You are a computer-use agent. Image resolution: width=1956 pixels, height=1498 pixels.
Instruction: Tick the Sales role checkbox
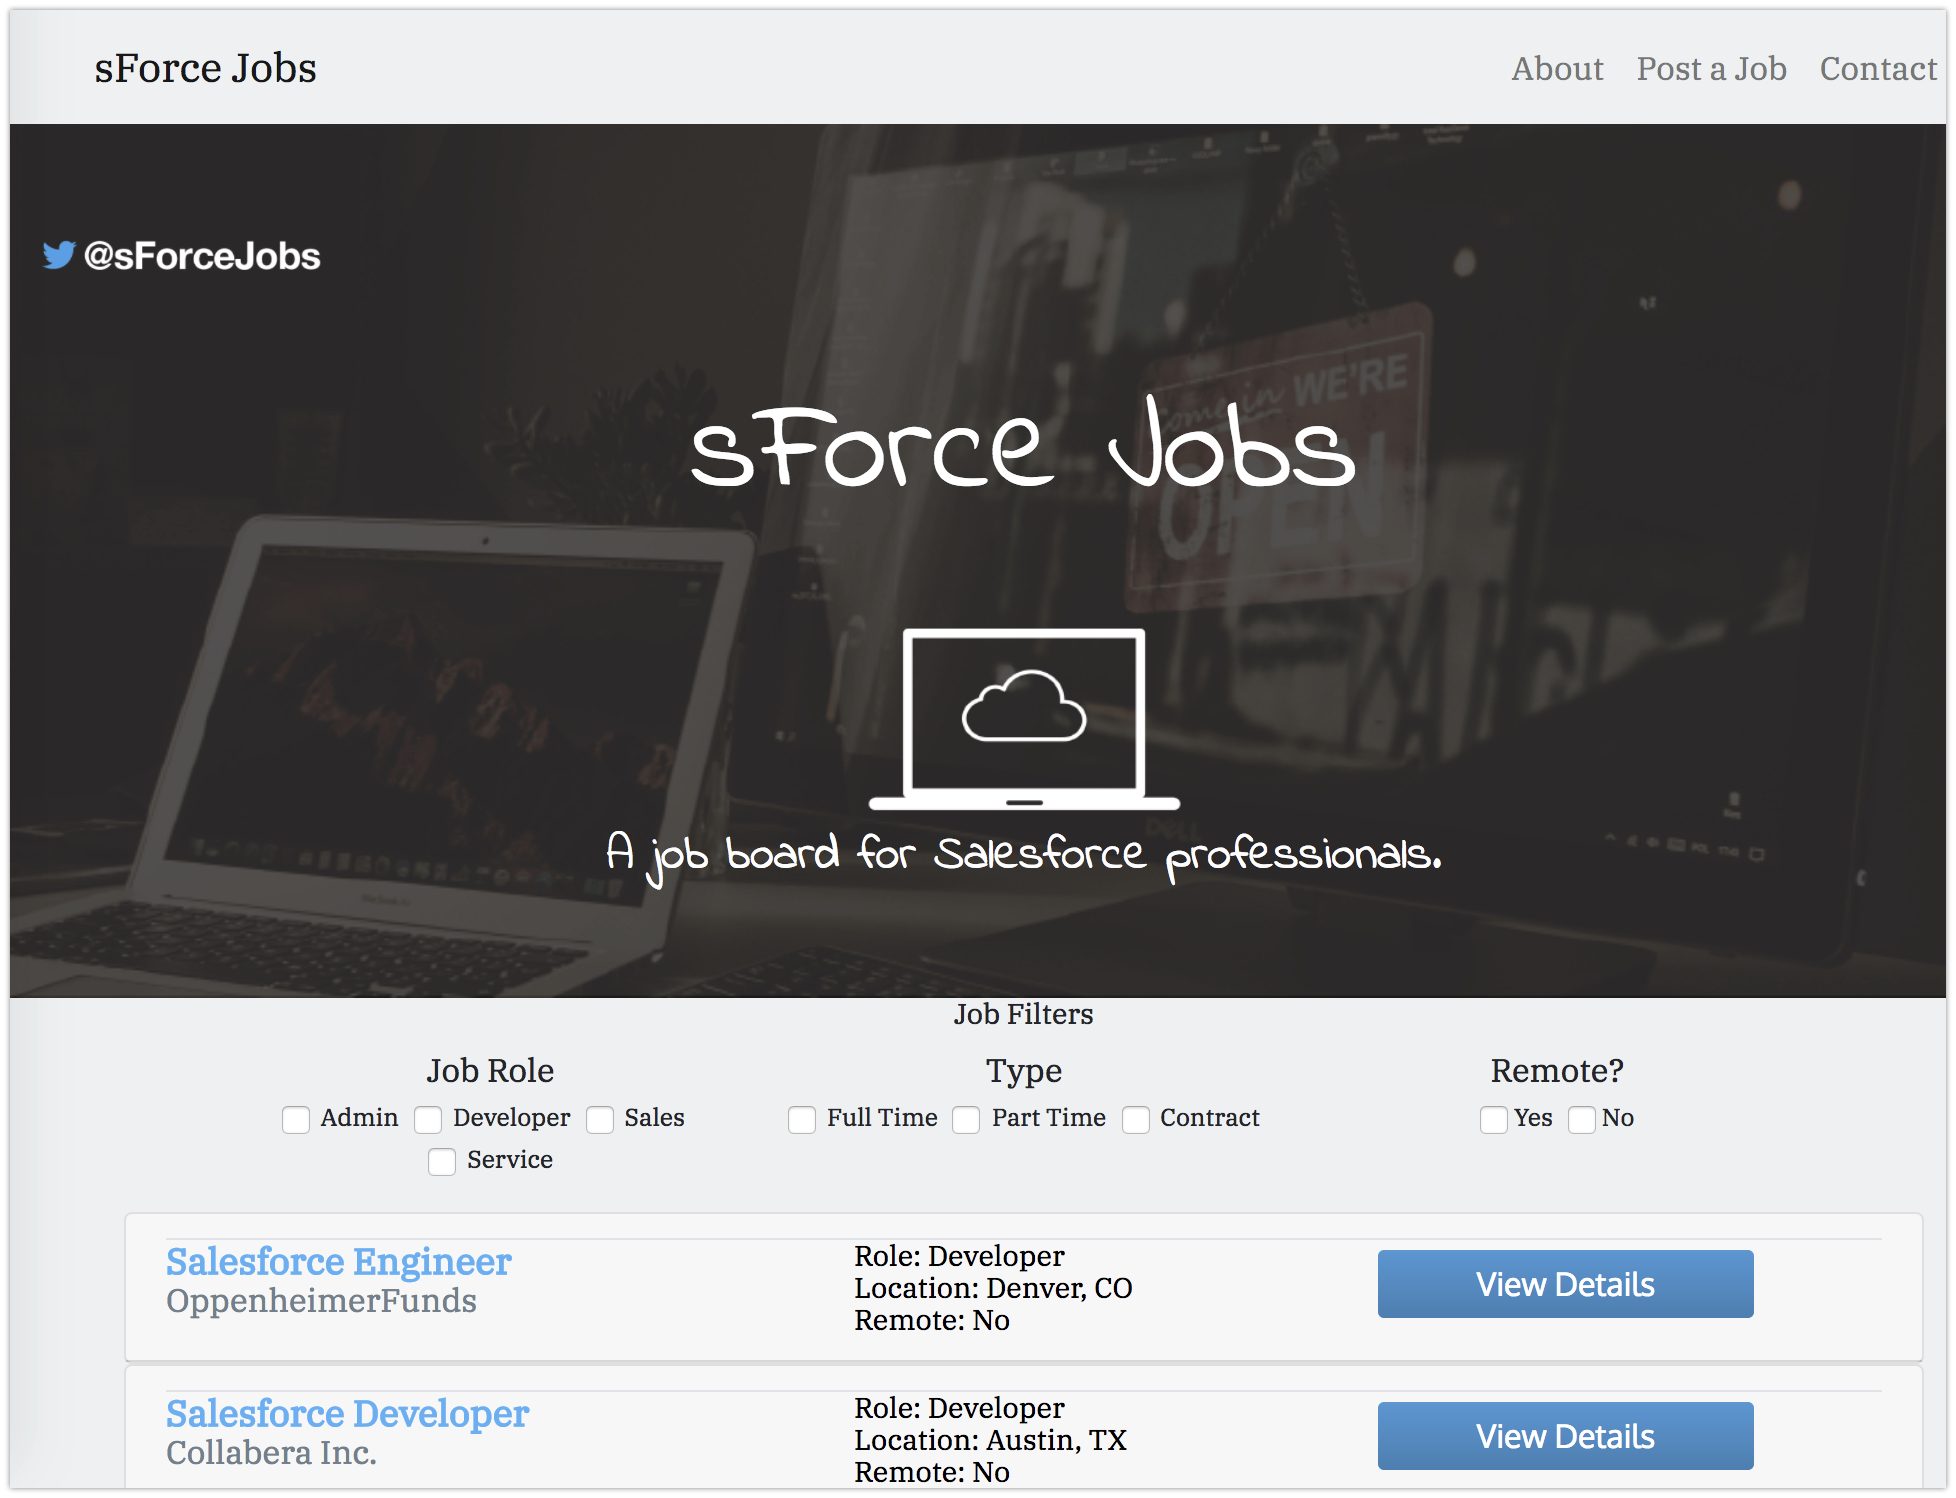point(600,1119)
